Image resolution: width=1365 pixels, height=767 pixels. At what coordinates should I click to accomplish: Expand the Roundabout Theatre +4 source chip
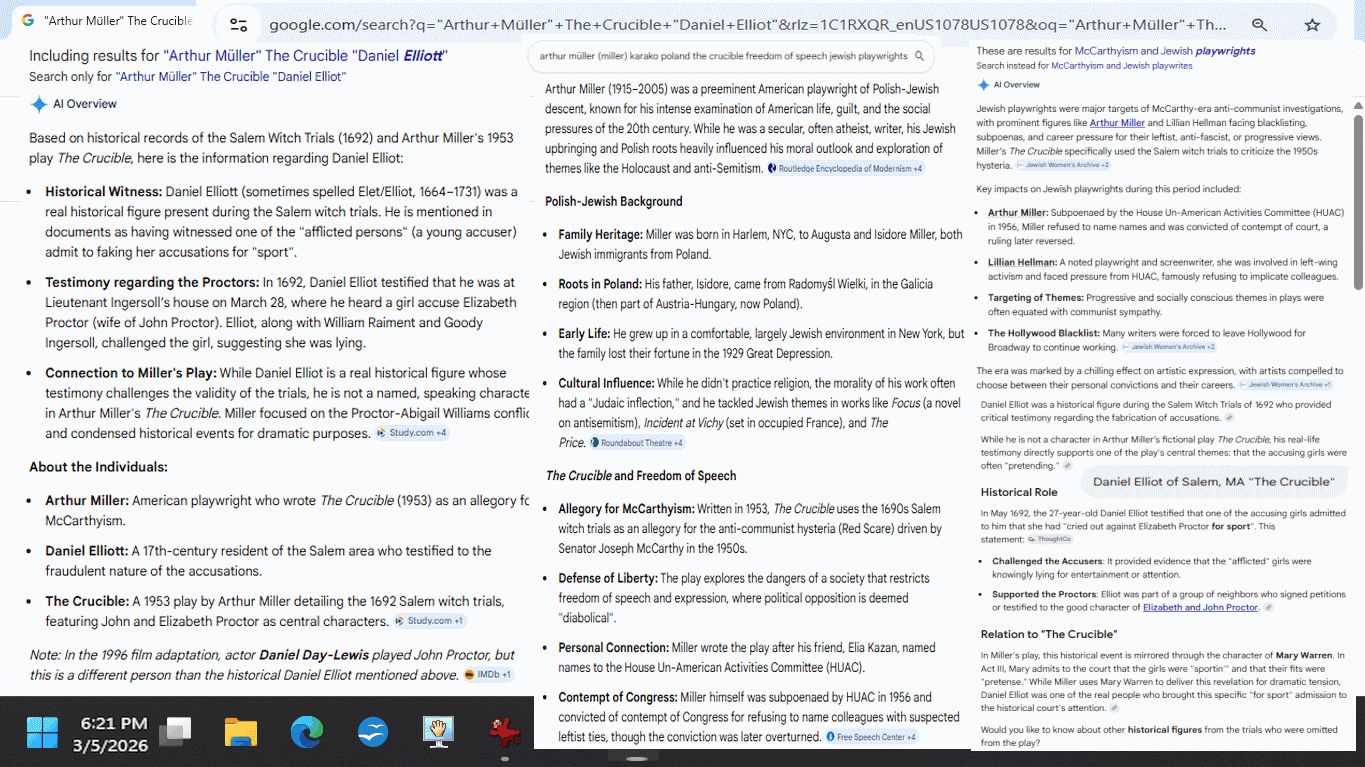pos(637,443)
